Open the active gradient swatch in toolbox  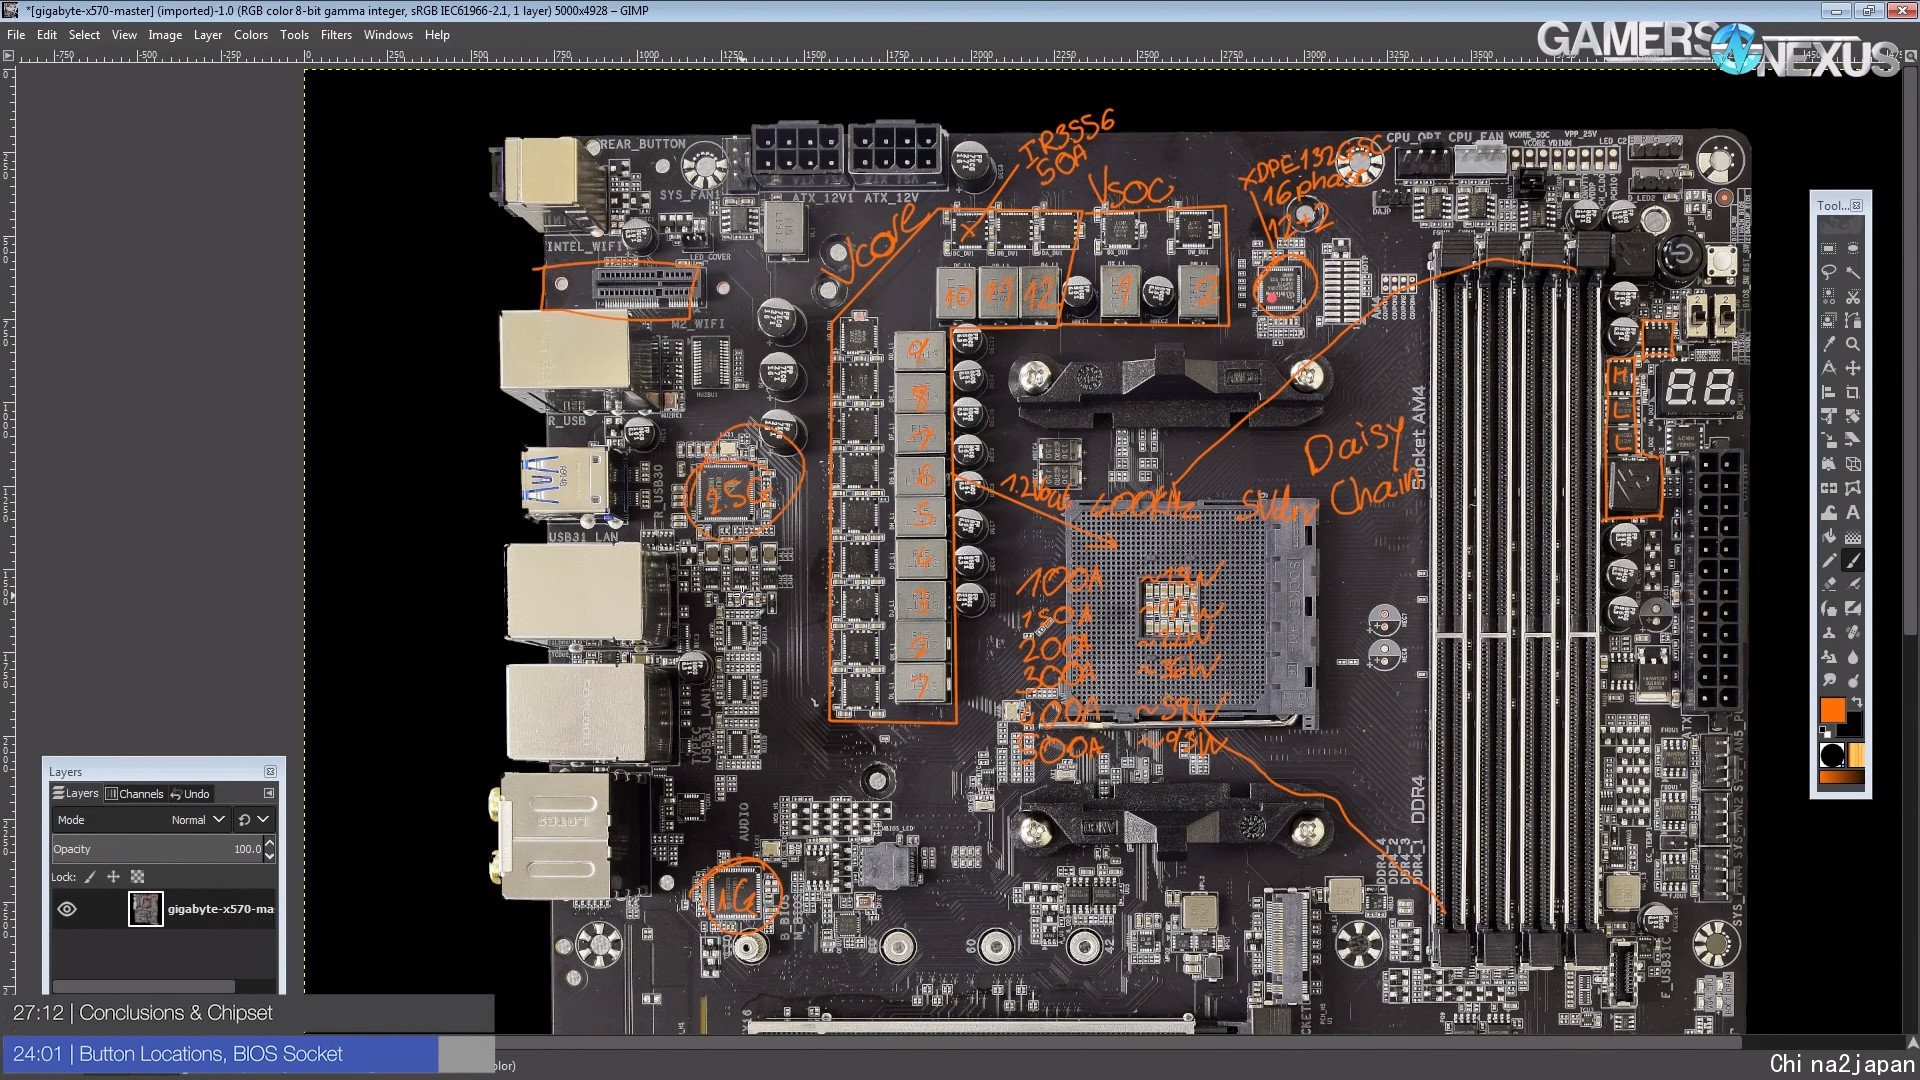click(1842, 777)
